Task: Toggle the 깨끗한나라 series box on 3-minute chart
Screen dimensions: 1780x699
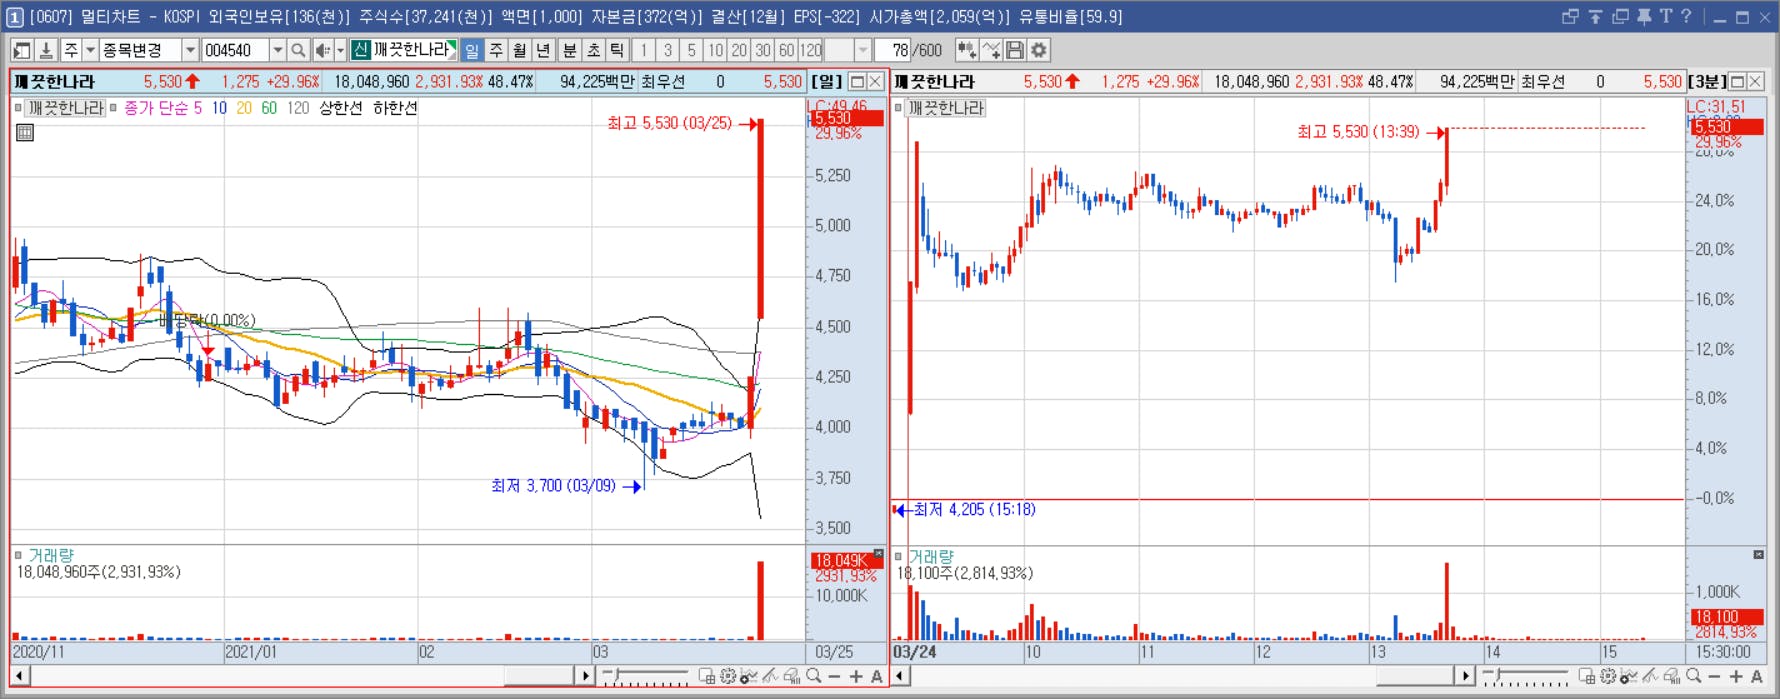Action: coord(898,108)
